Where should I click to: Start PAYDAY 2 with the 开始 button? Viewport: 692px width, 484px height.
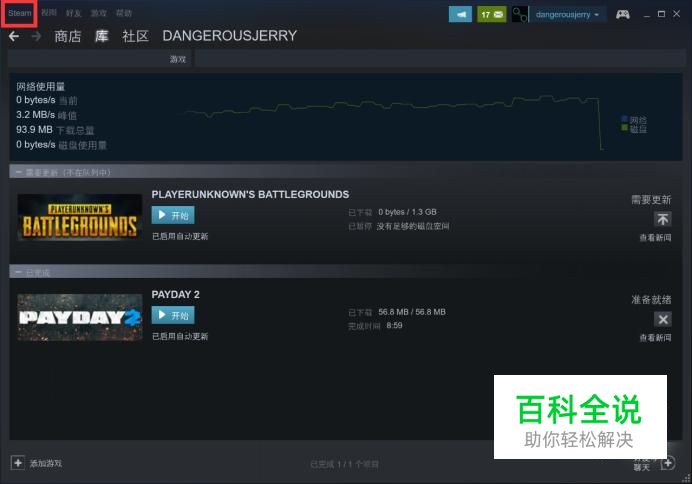tap(173, 315)
